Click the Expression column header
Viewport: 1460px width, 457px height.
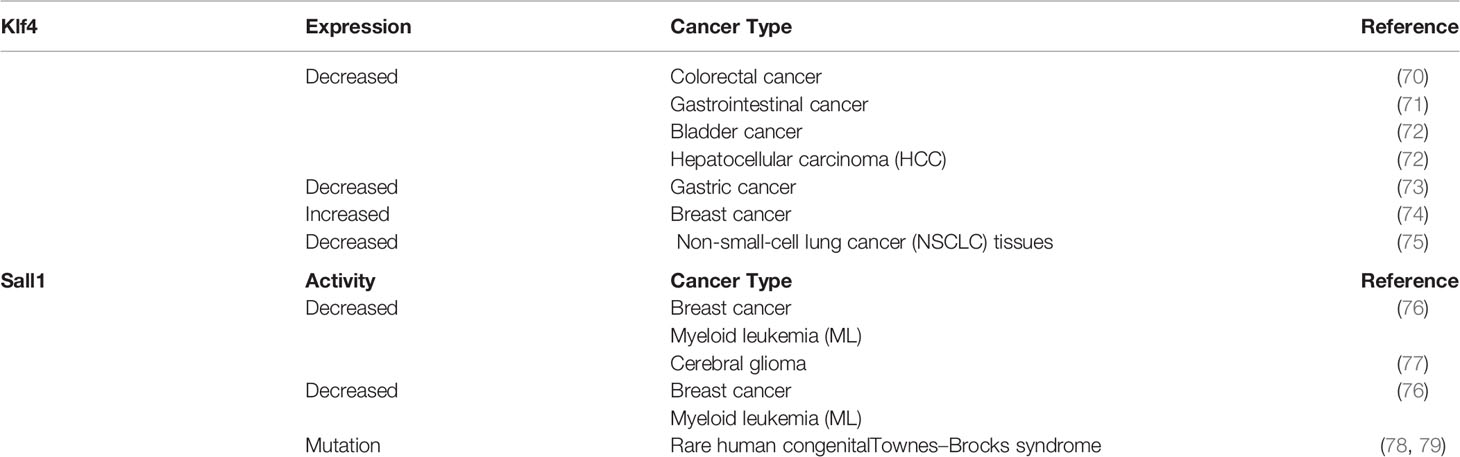pos(358,28)
